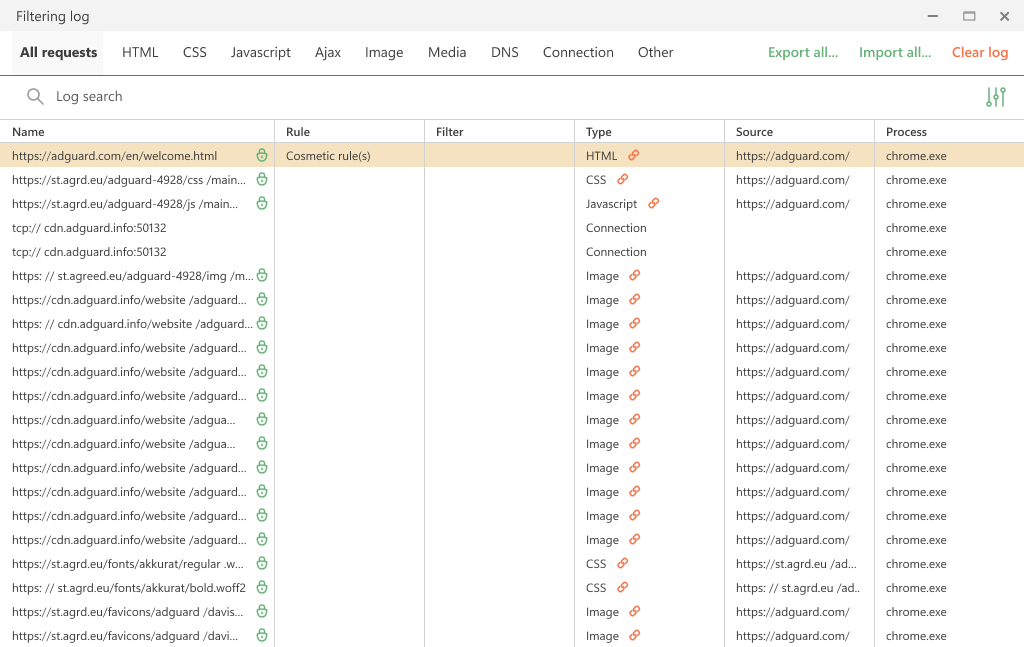This screenshot has height=647, width=1024.
Task: Select the Media filter tab
Action: point(446,52)
